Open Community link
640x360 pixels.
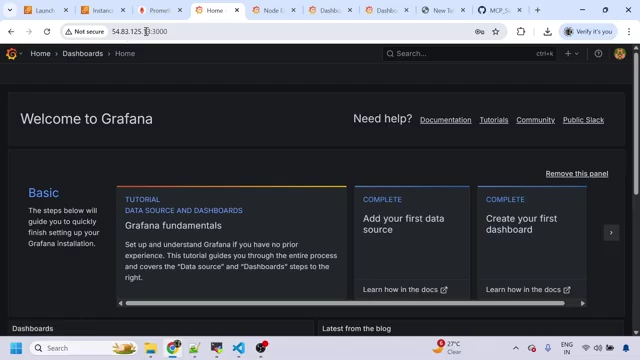[x=535, y=120]
